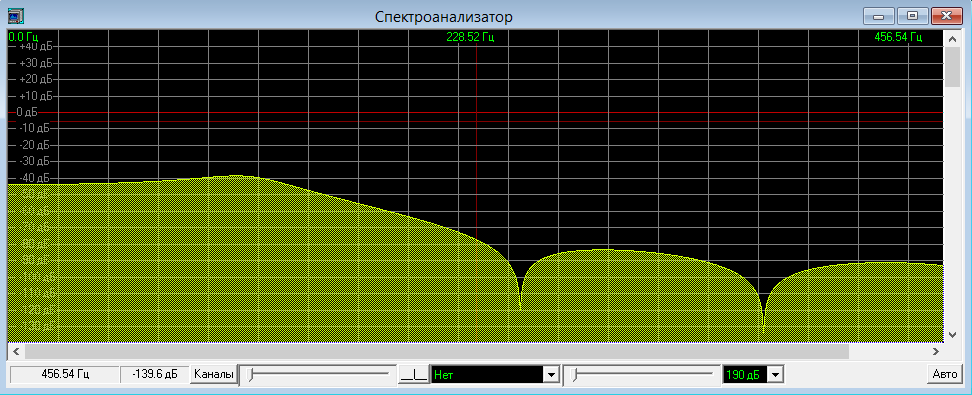Click the slider next to the Каналы button
Screen dimensions: 972x395
(x=319, y=375)
